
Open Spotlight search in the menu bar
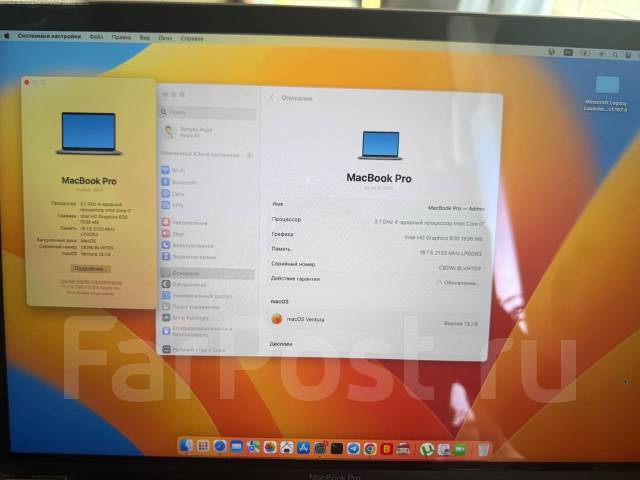[615, 54]
